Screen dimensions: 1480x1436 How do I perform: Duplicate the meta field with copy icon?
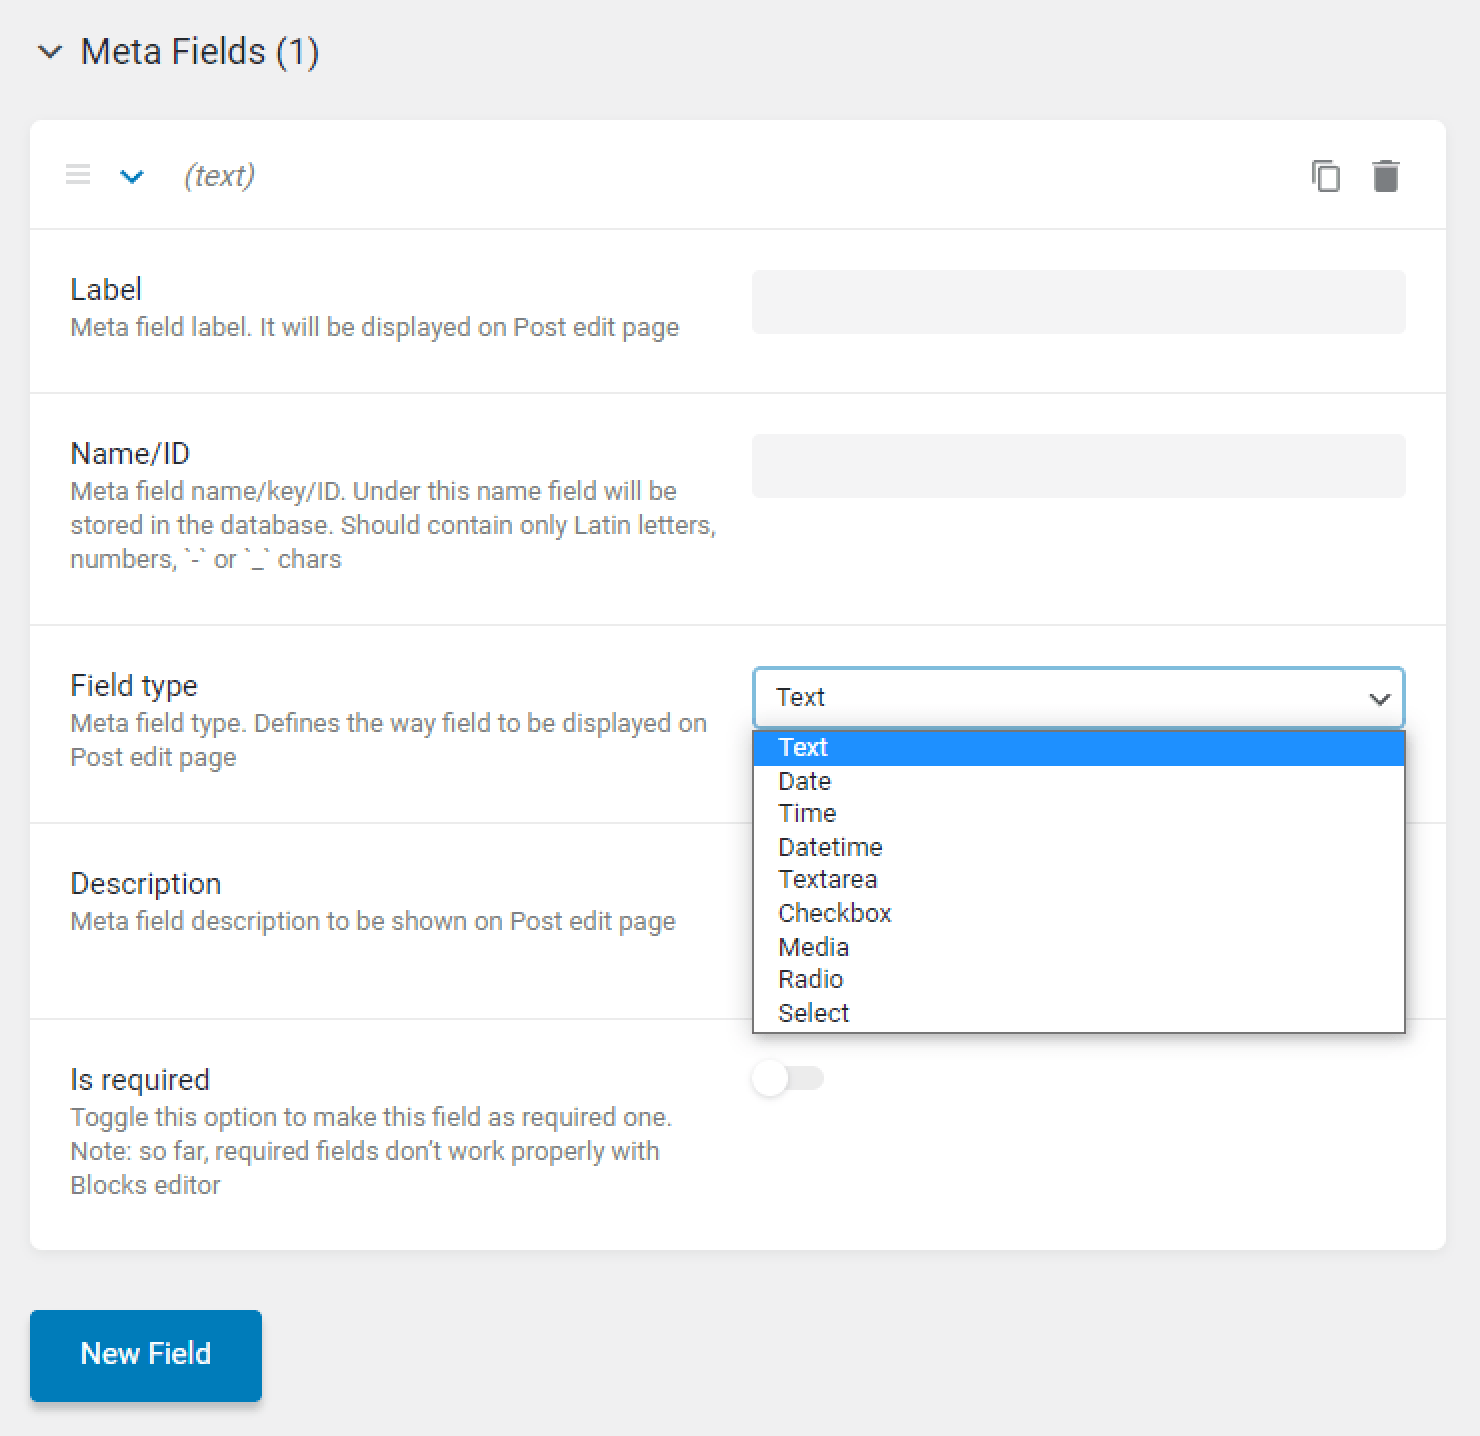(x=1326, y=175)
